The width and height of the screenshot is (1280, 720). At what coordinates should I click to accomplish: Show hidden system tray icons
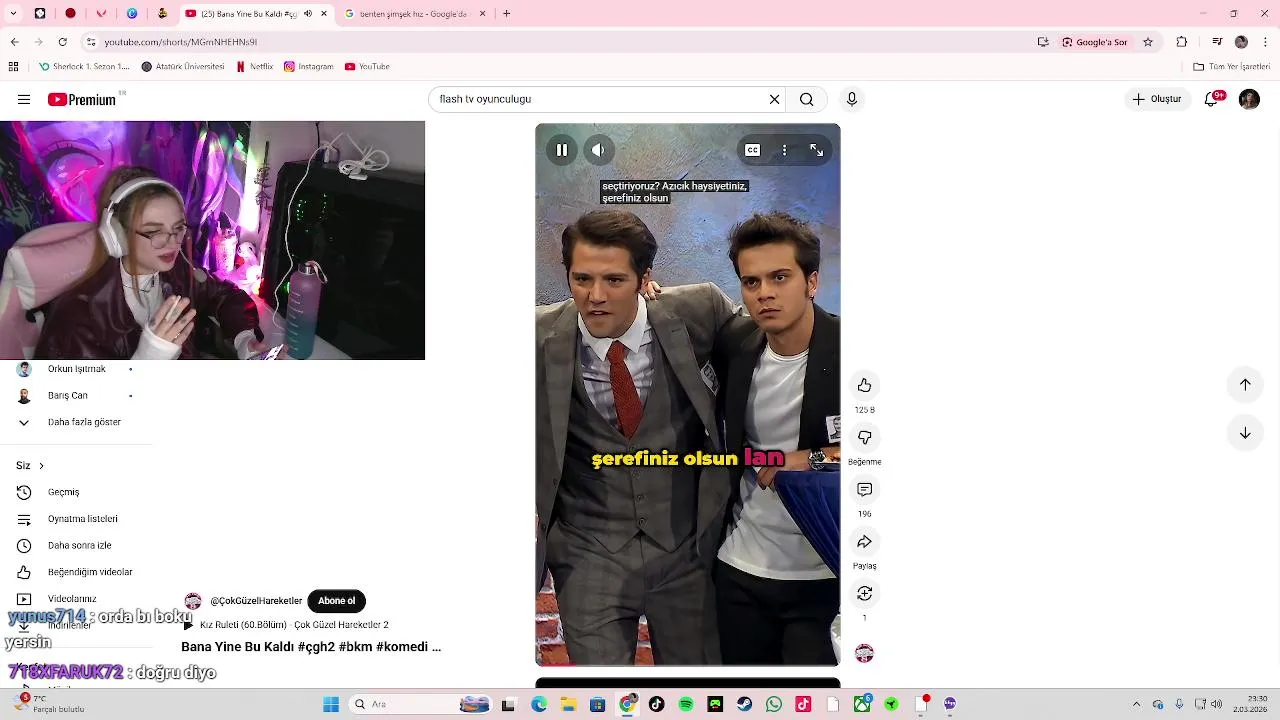(1136, 704)
